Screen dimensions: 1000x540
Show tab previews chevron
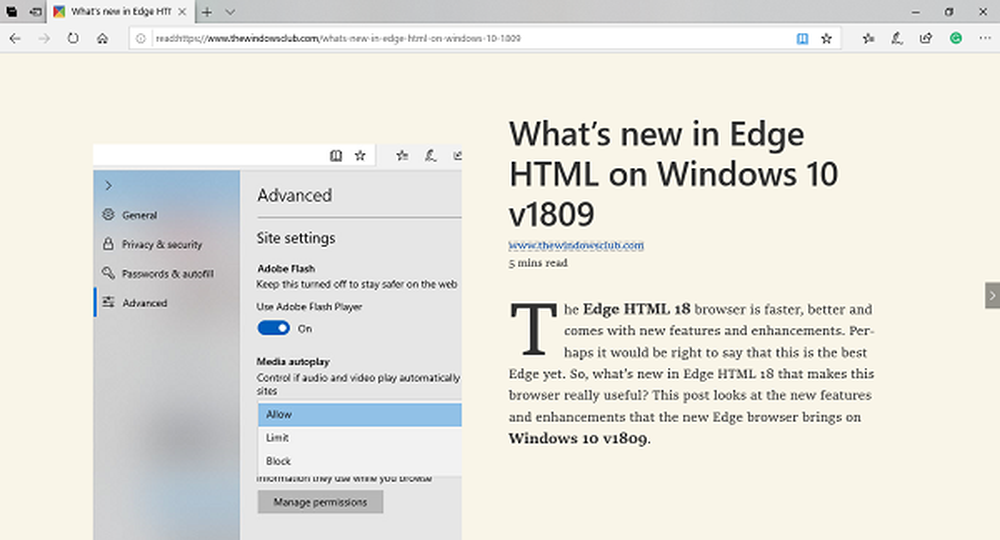tap(230, 11)
